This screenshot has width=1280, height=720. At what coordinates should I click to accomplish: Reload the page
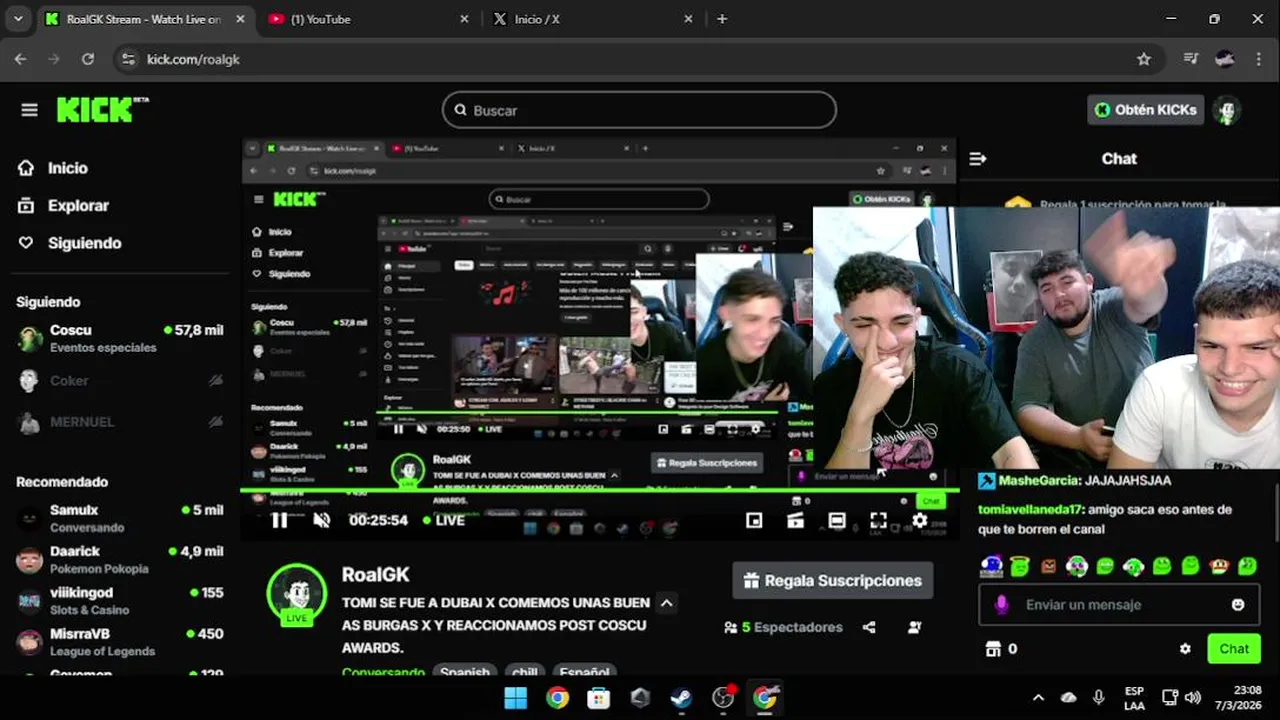tap(88, 59)
